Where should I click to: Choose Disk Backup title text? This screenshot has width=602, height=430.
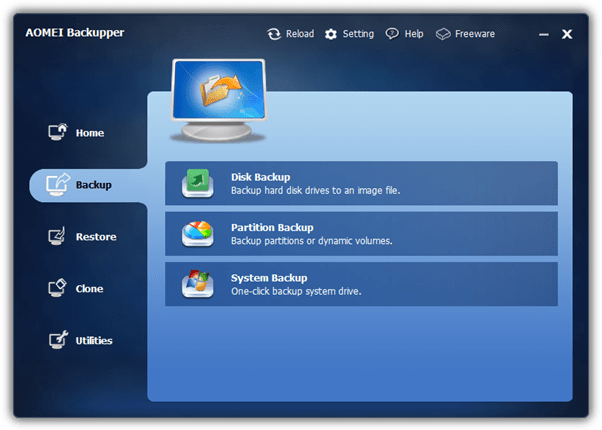coord(261,177)
